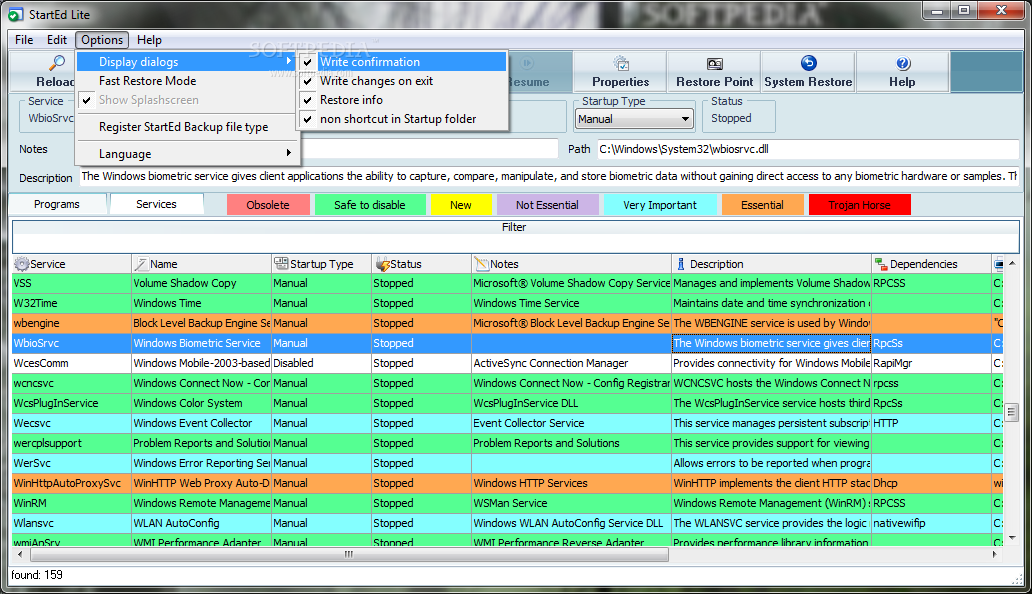Image resolution: width=1032 pixels, height=594 pixels.
Task: Click the RapiMgr dependency cell
Action: pyautogui.click(x=931, y=363)
